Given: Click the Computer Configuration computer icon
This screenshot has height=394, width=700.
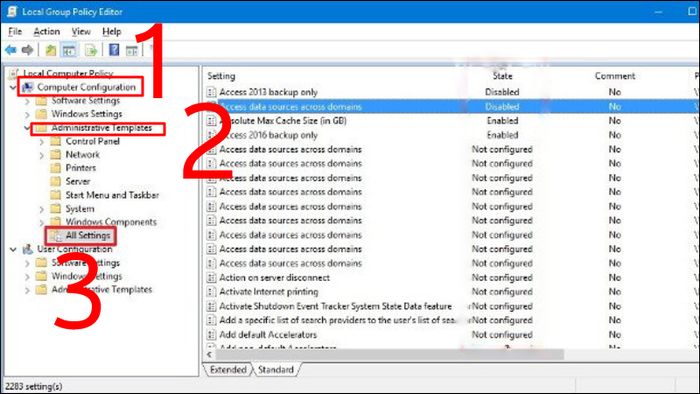Looking at the screenshot, I should tap(28, 87).
